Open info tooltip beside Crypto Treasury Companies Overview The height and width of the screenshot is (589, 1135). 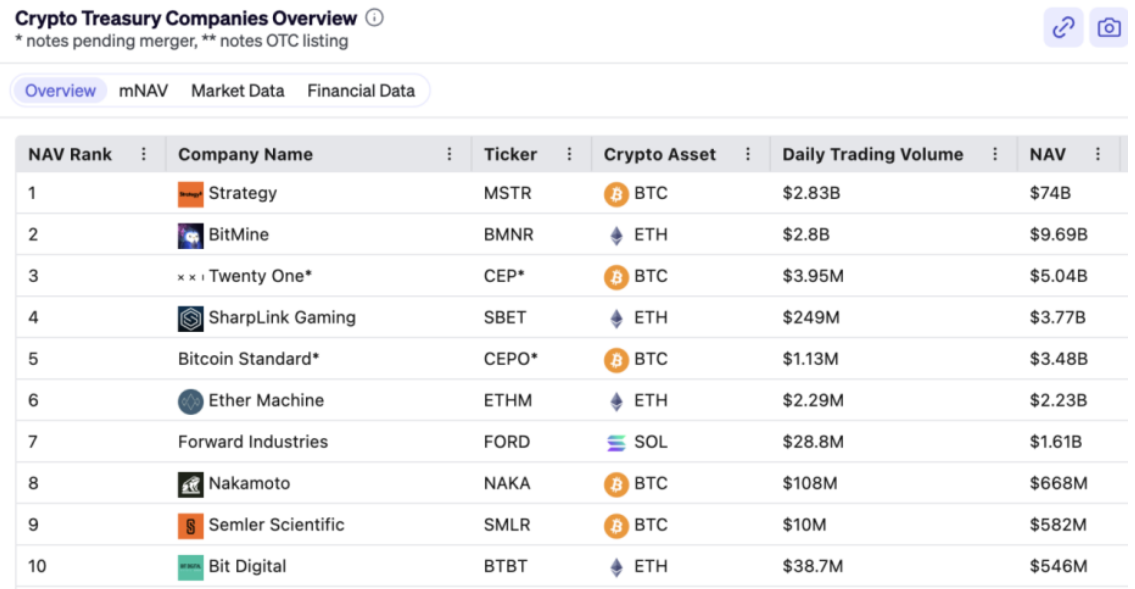374,17
